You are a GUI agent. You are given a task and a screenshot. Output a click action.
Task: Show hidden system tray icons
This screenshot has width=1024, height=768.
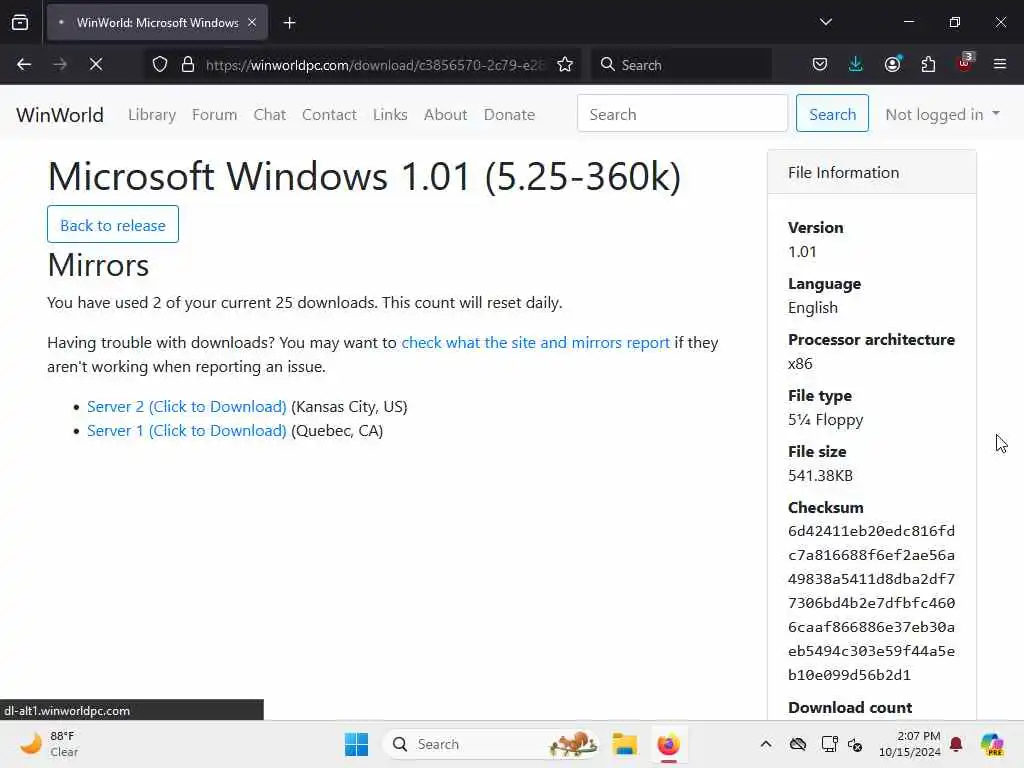[x=766, y=744]
